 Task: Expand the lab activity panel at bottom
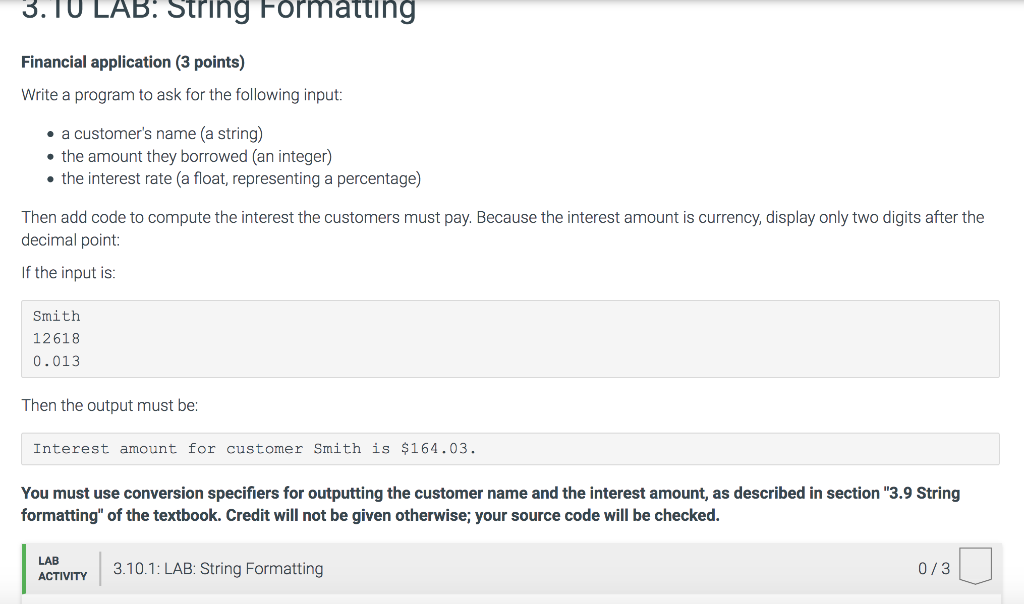point(510,567)
